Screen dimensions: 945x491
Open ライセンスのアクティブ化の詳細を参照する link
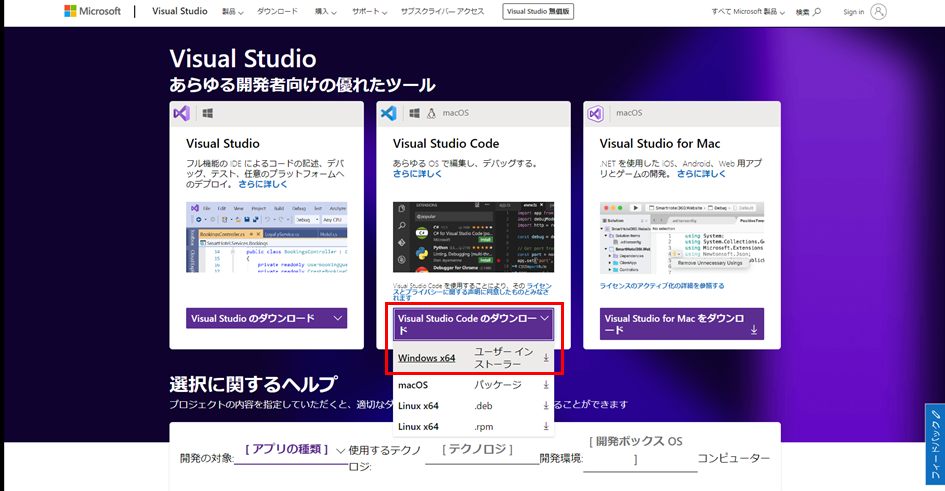point(662,286)
